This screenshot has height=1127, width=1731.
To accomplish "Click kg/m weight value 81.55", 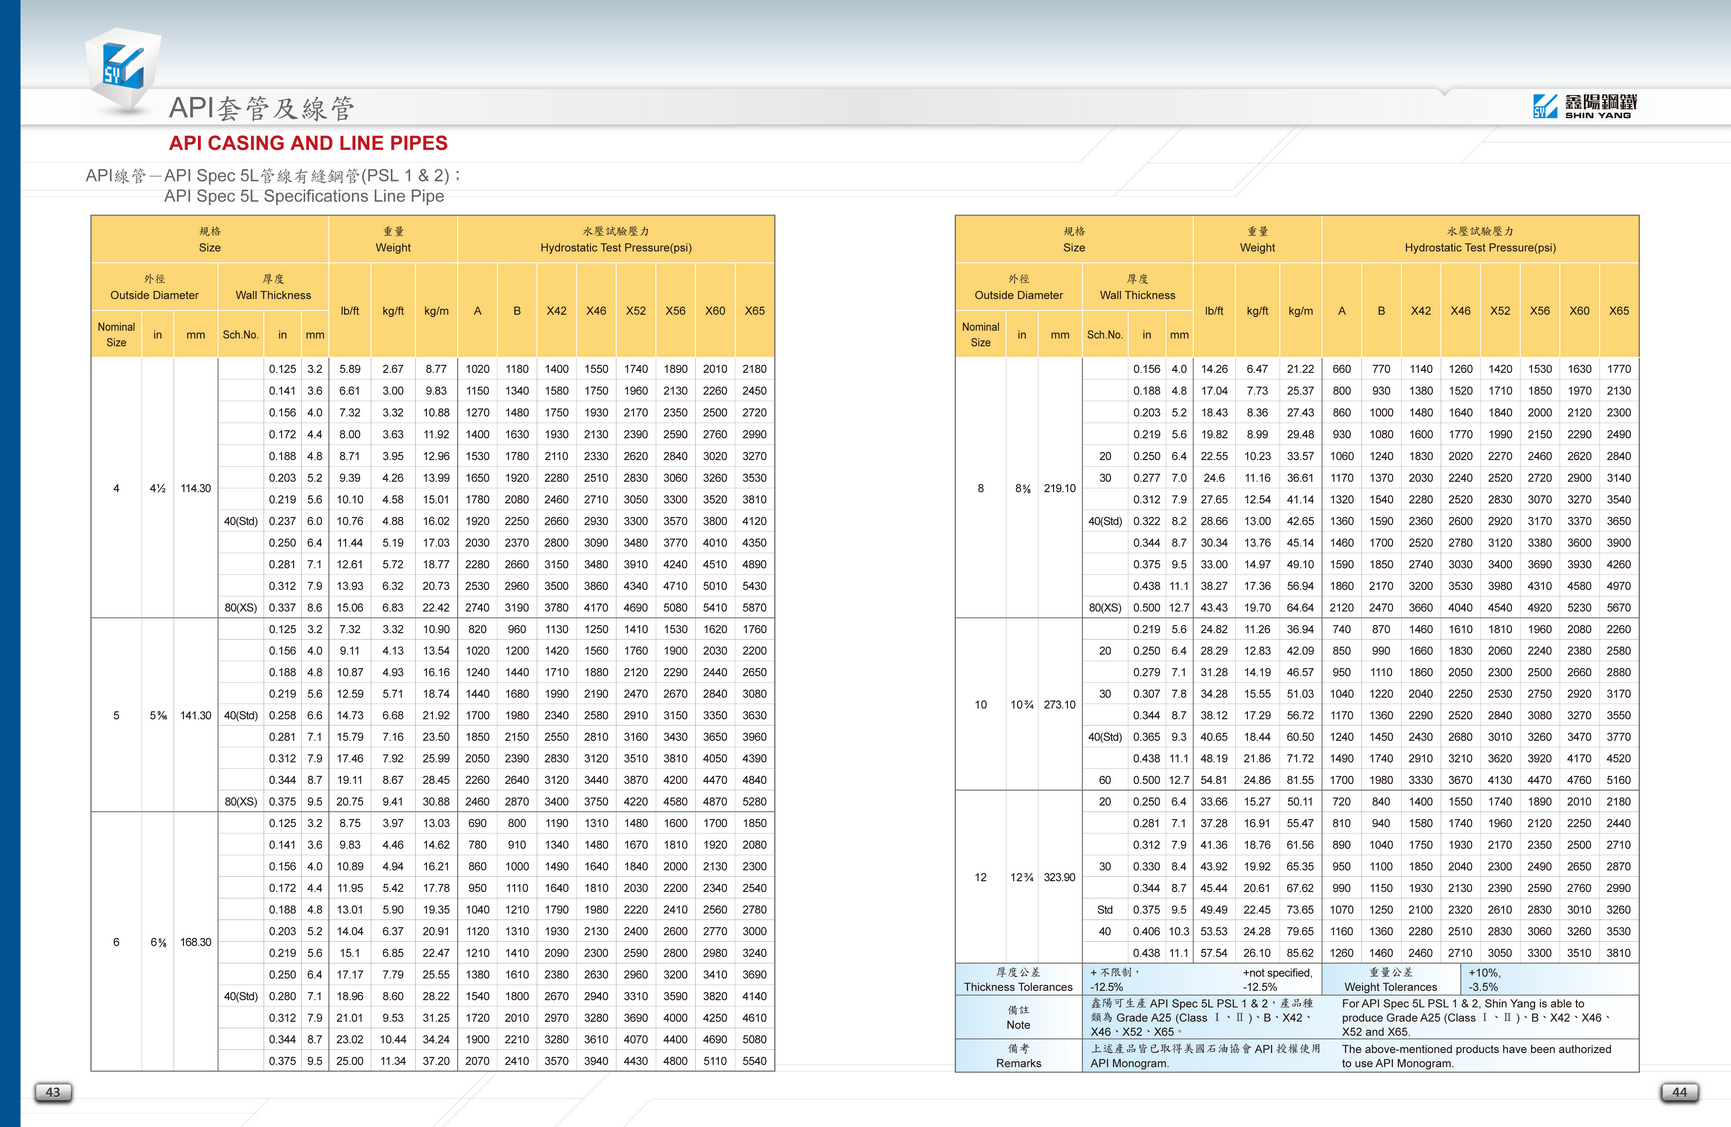I will coord(1300,780).
